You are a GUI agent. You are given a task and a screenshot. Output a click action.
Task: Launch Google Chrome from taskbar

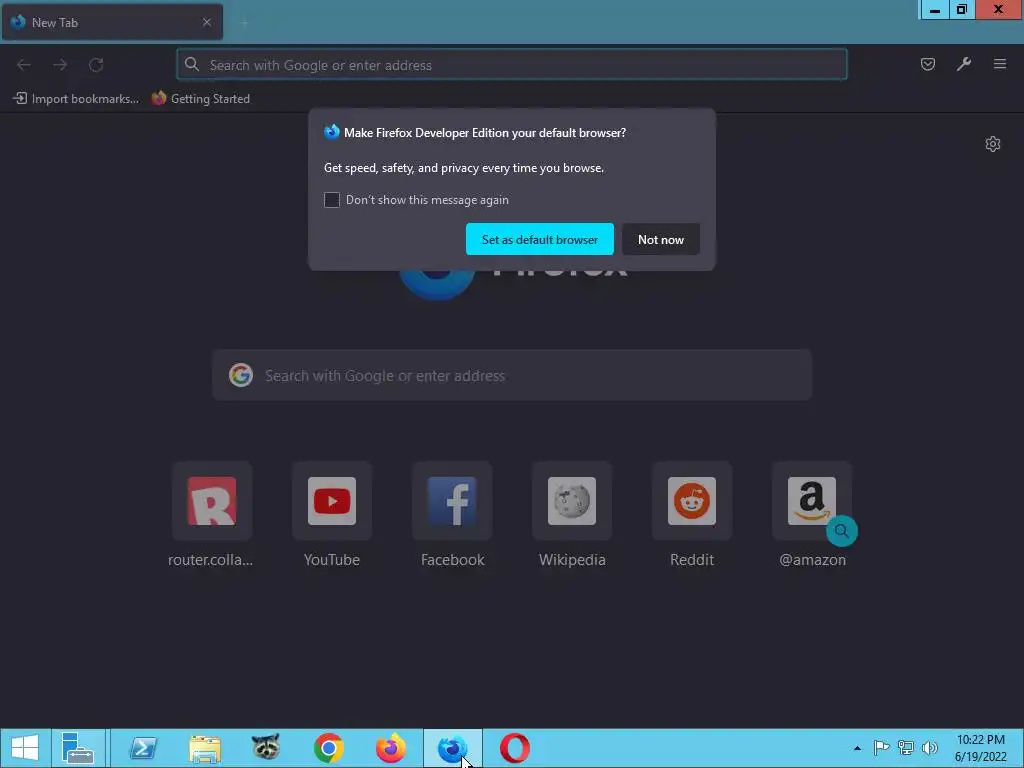pos(328,748)
